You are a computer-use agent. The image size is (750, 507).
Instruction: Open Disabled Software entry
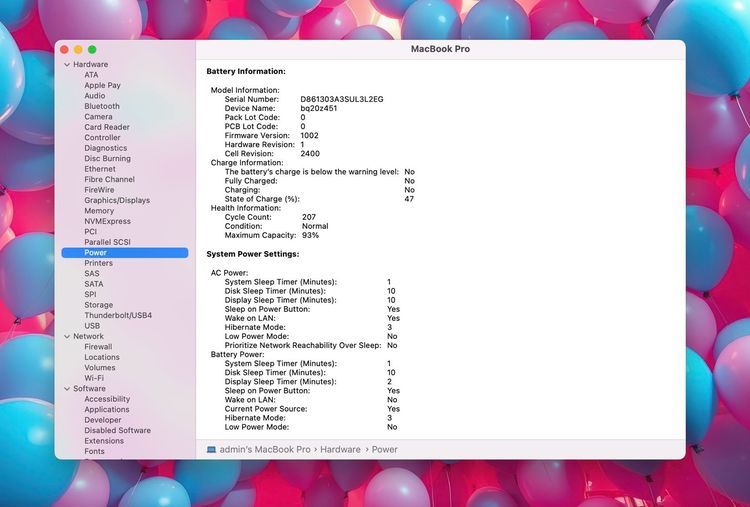pos(118,430)
